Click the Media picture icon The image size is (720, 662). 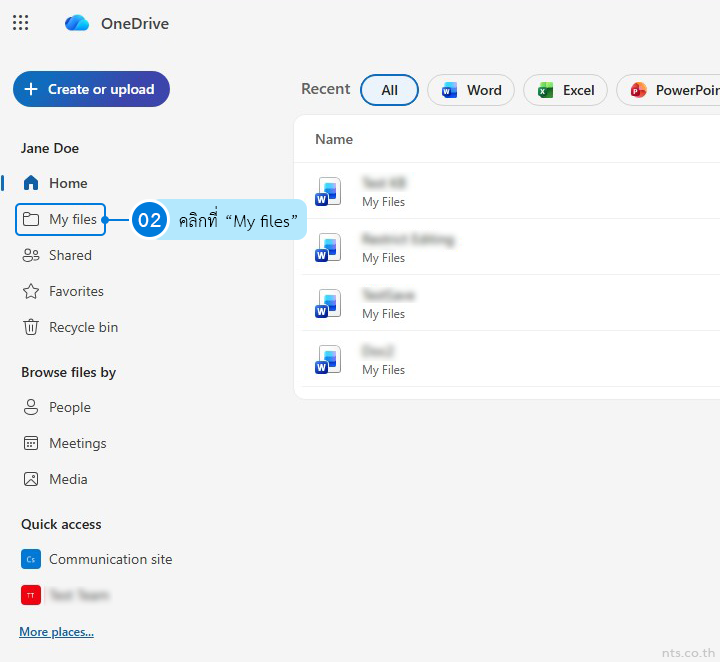(x=31, y=479)
